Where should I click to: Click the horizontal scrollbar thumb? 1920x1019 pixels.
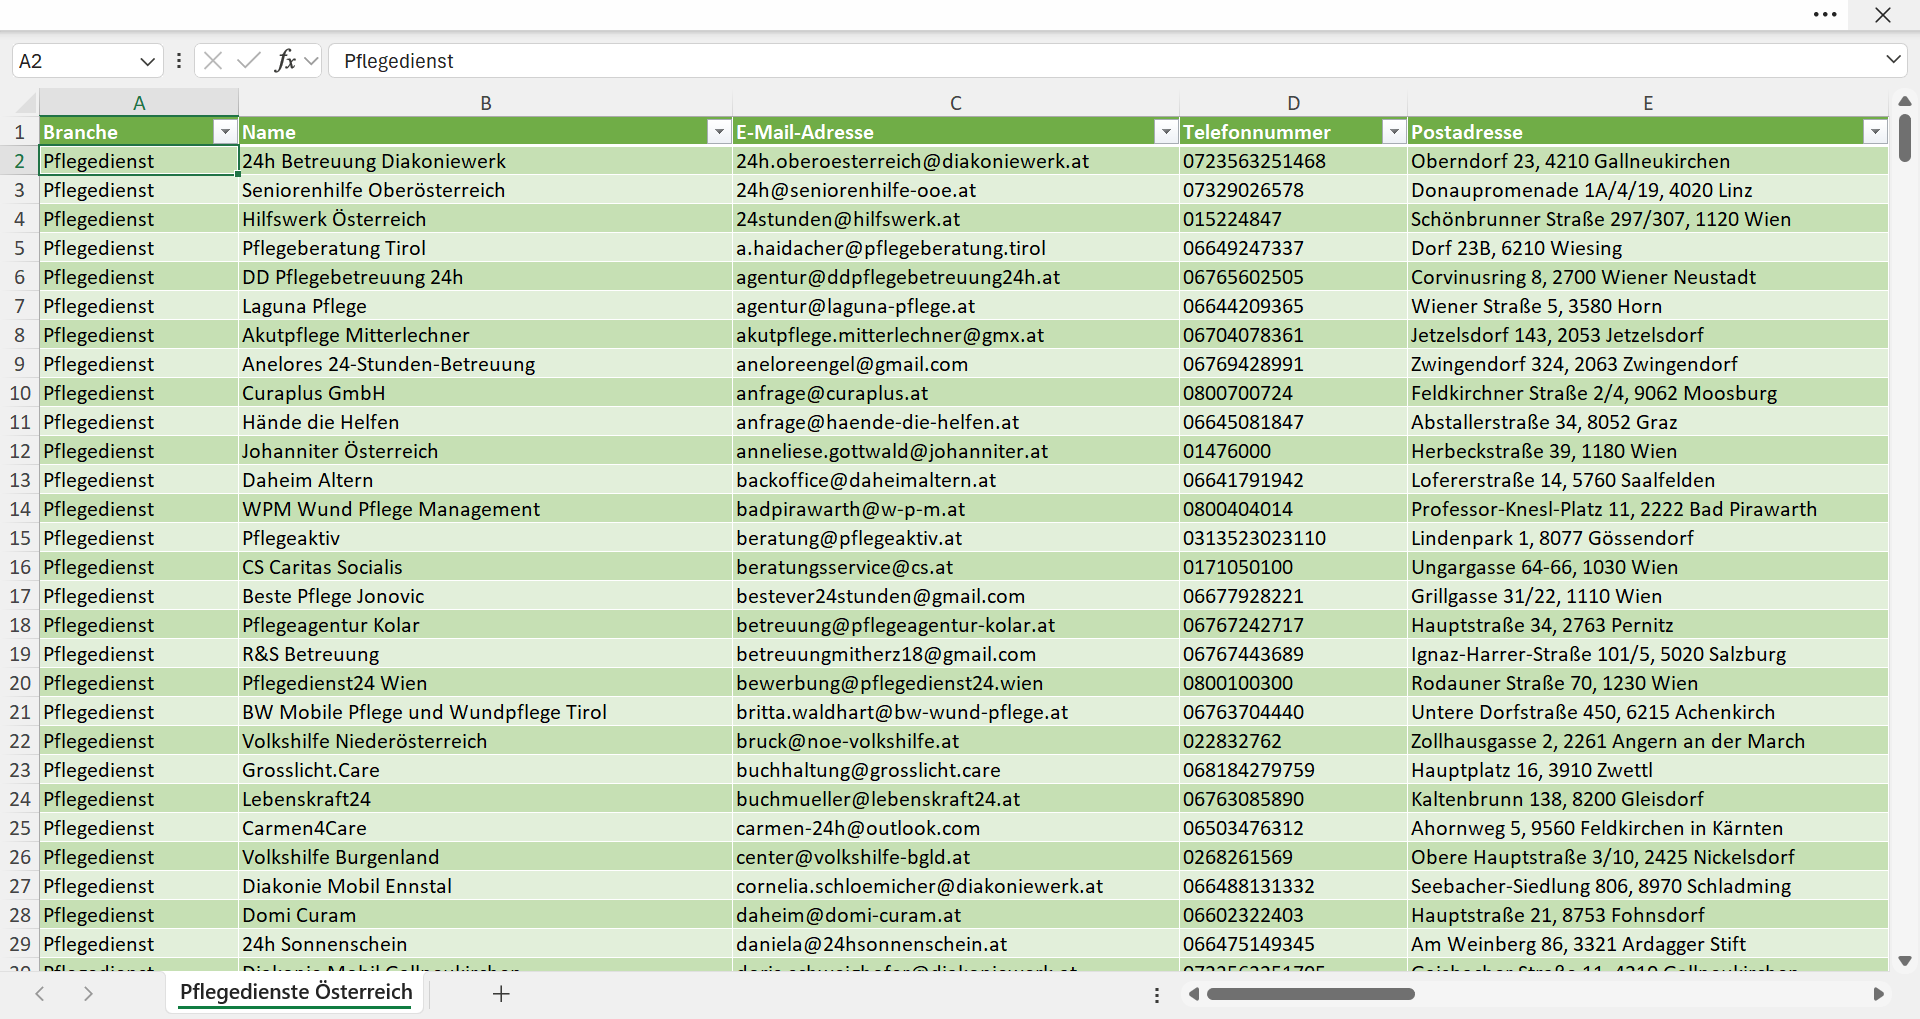point(1310,994)
